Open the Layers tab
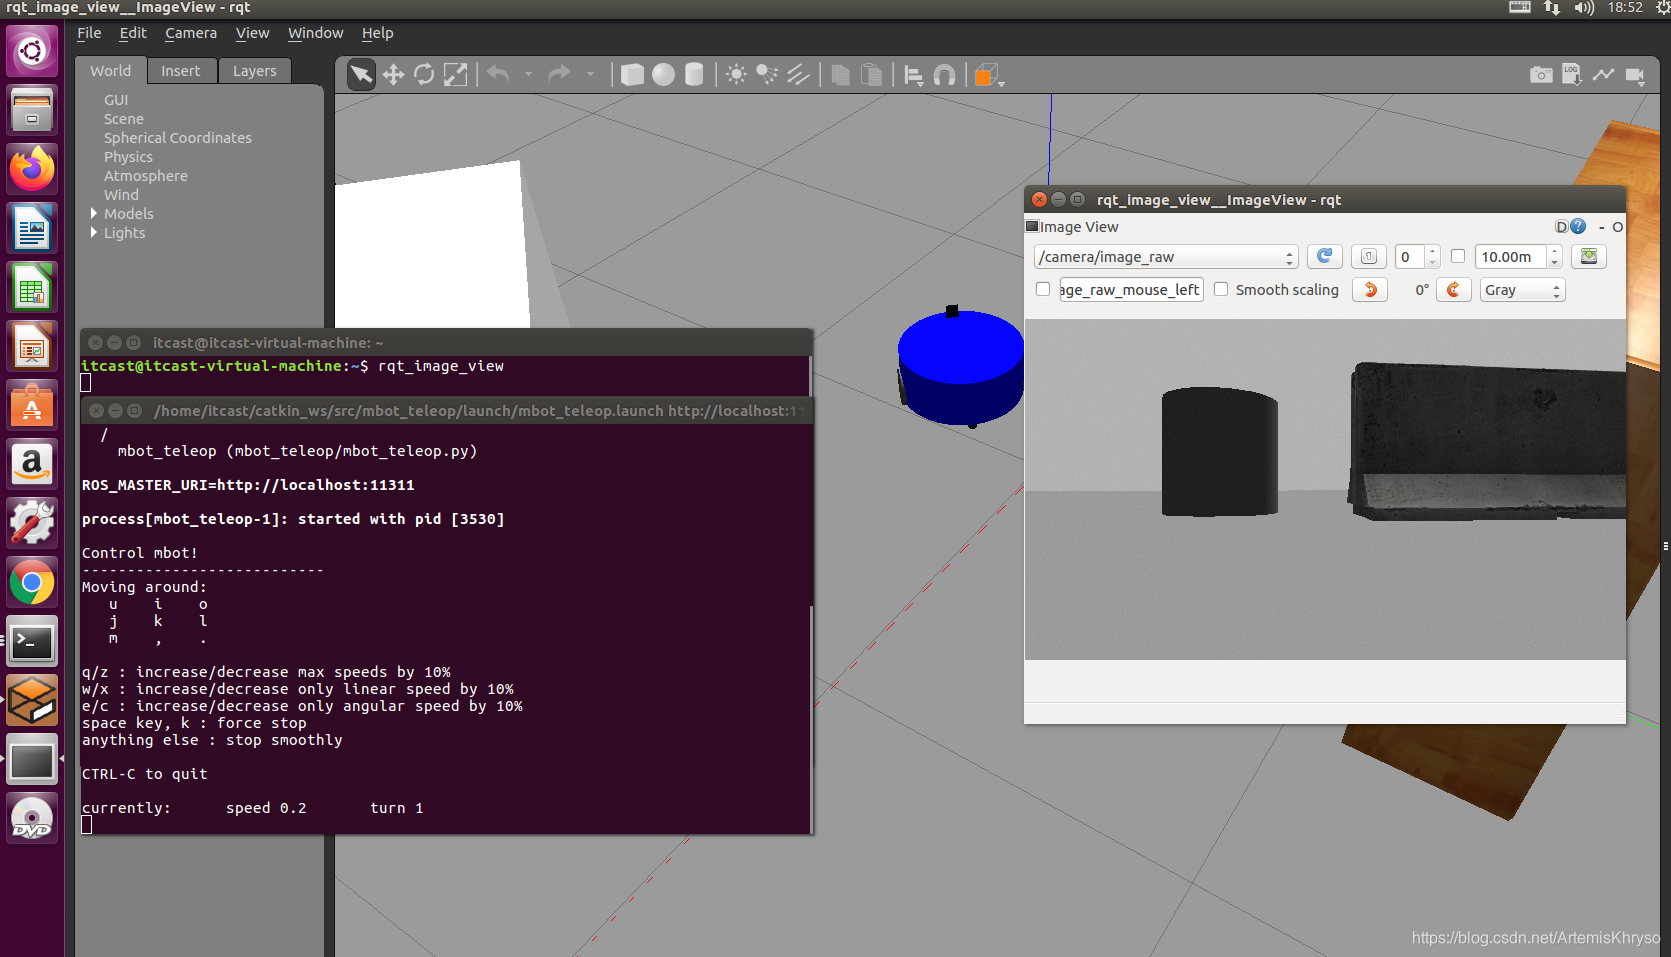 [254, 71]
